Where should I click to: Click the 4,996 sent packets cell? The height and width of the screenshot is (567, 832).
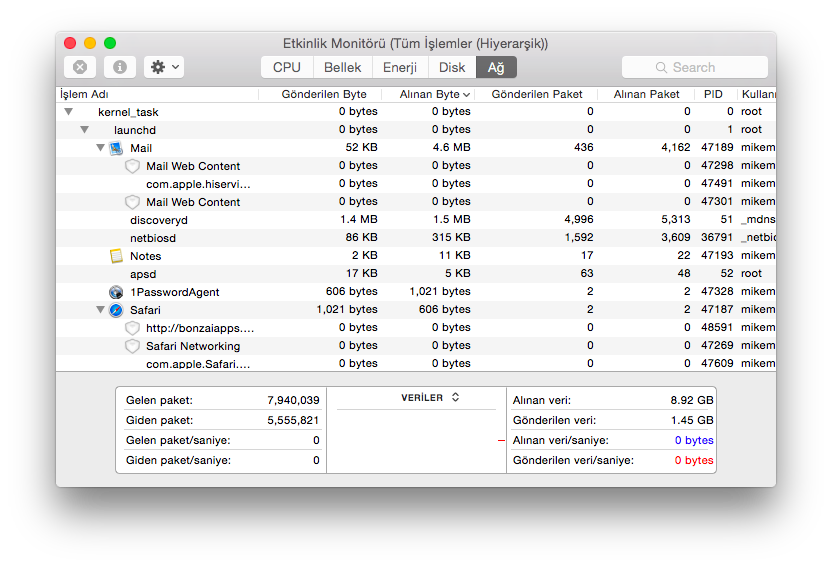point(579,220)
